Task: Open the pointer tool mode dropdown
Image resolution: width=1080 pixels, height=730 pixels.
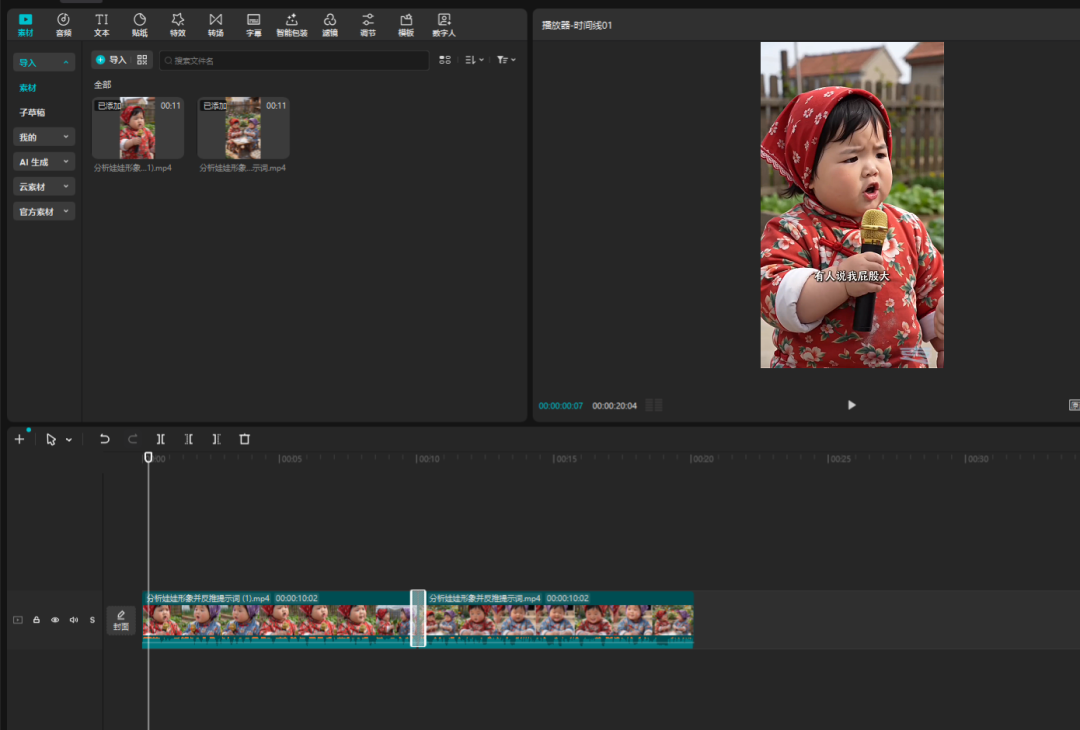Action: click(x=69, y=439)
